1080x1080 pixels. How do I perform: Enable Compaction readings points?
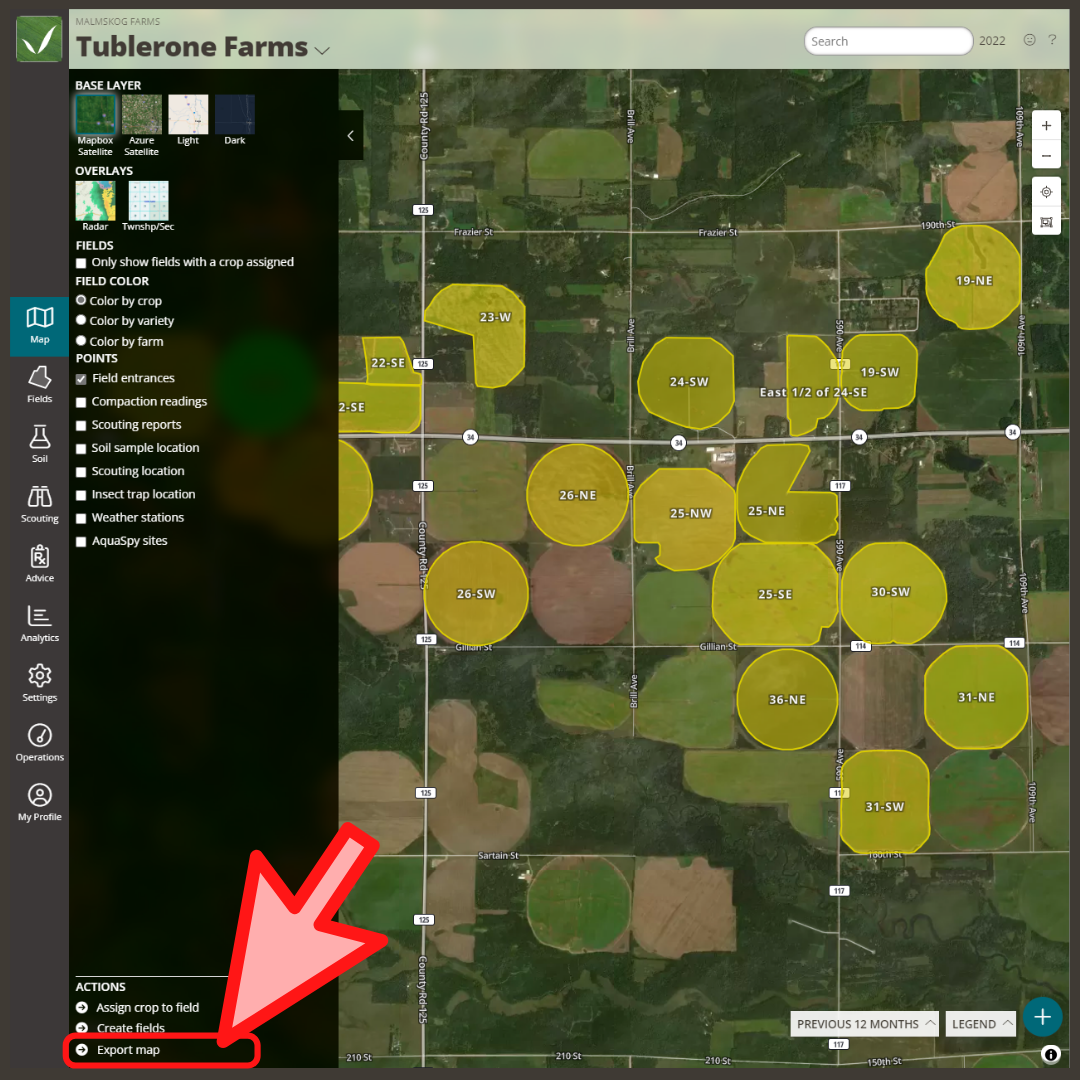[81, 402]
